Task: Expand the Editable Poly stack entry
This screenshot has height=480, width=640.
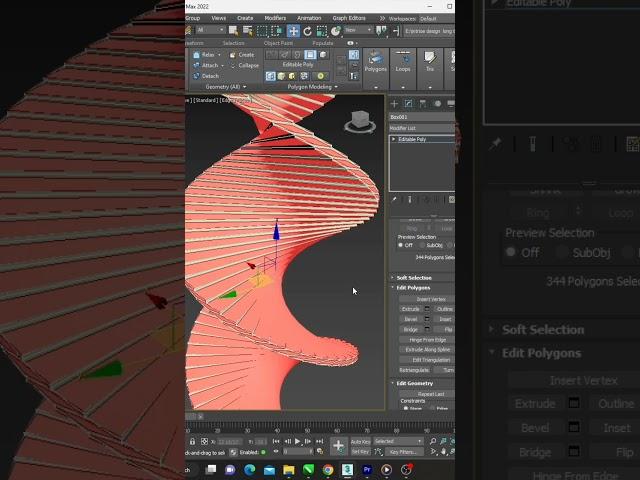Action: point(393,139)
